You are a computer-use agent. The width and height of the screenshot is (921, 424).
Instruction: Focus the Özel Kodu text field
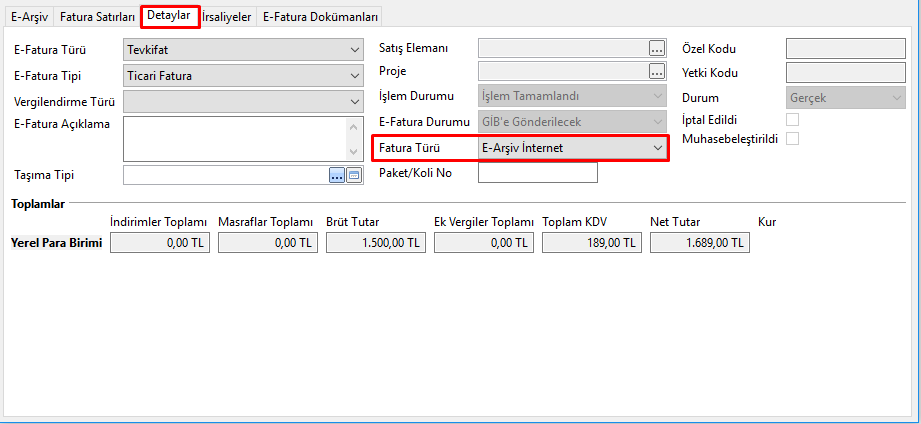click(845, 48)
